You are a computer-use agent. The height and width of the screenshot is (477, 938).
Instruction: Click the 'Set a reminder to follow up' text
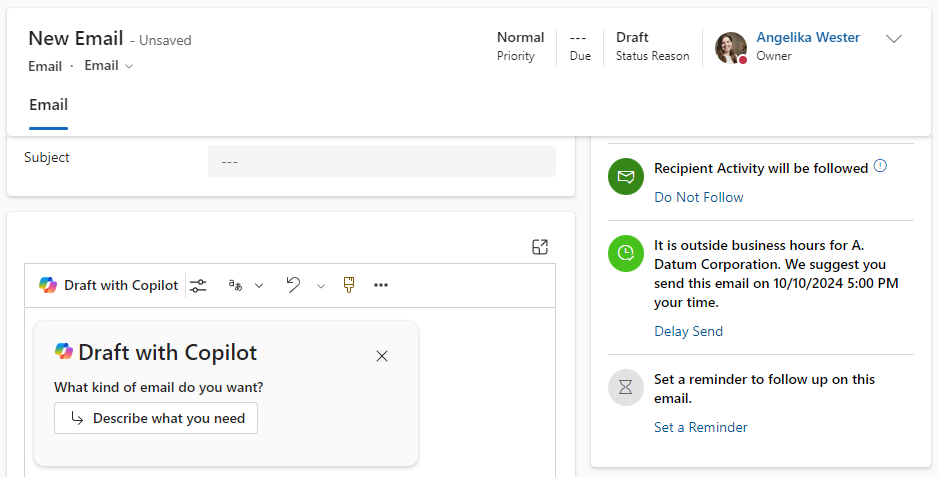(765, 389)
